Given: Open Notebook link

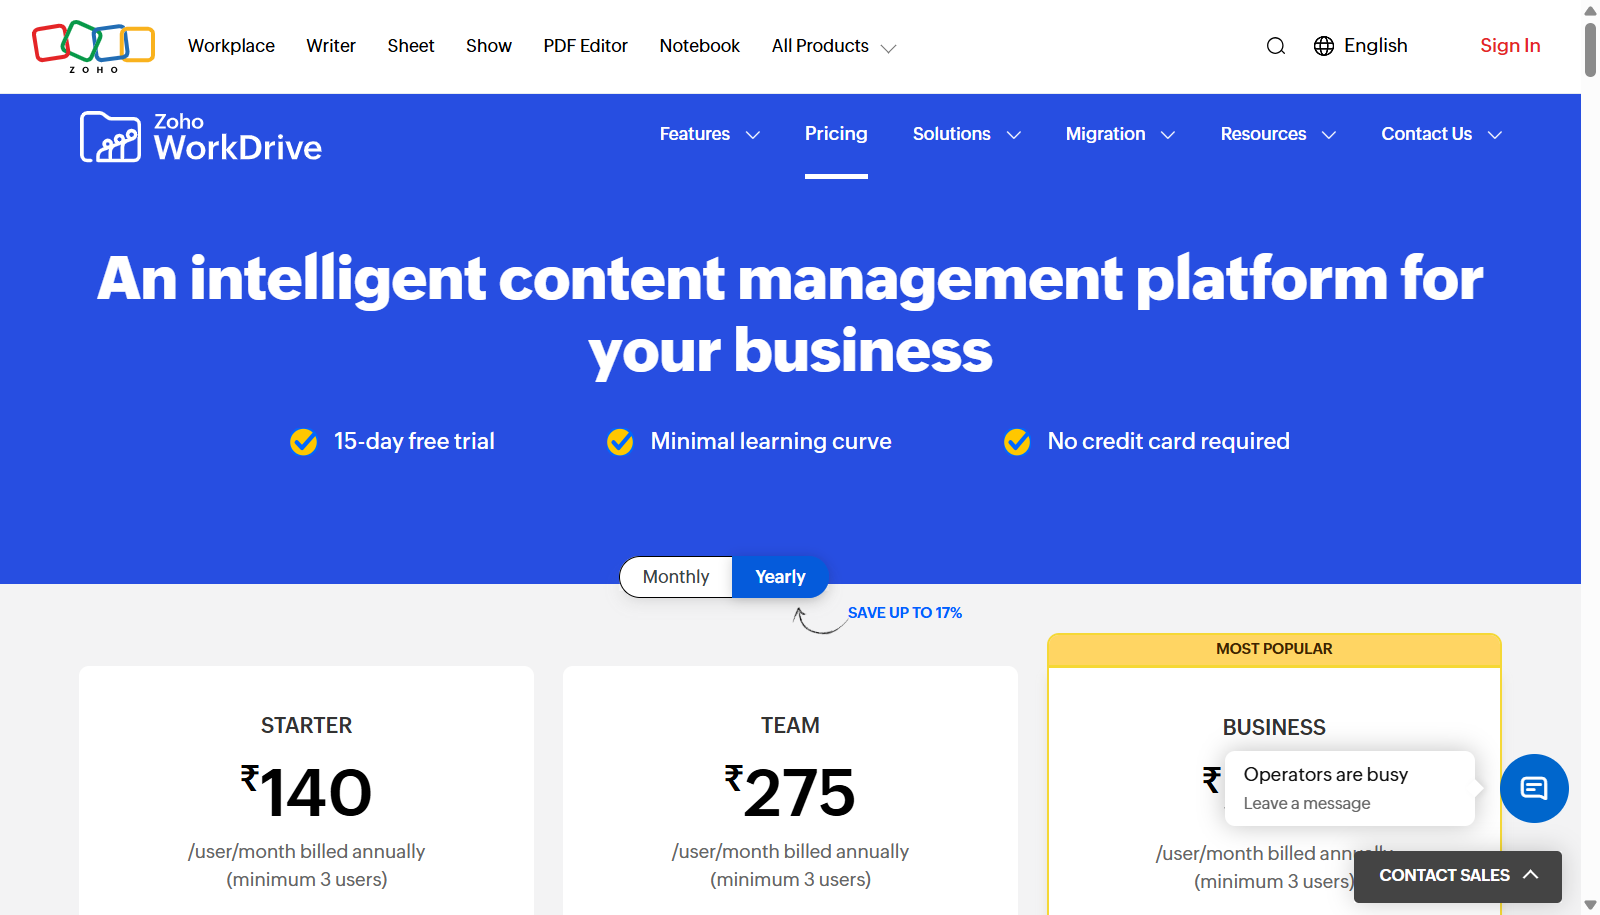Looking at the screenshot, I should [x=700, y=46].
